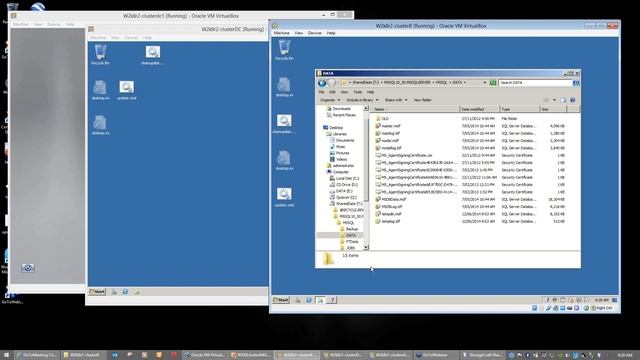This screenshot has height=360, width=640.
Task: Click Search DATA input field
Action: (535, 83)
